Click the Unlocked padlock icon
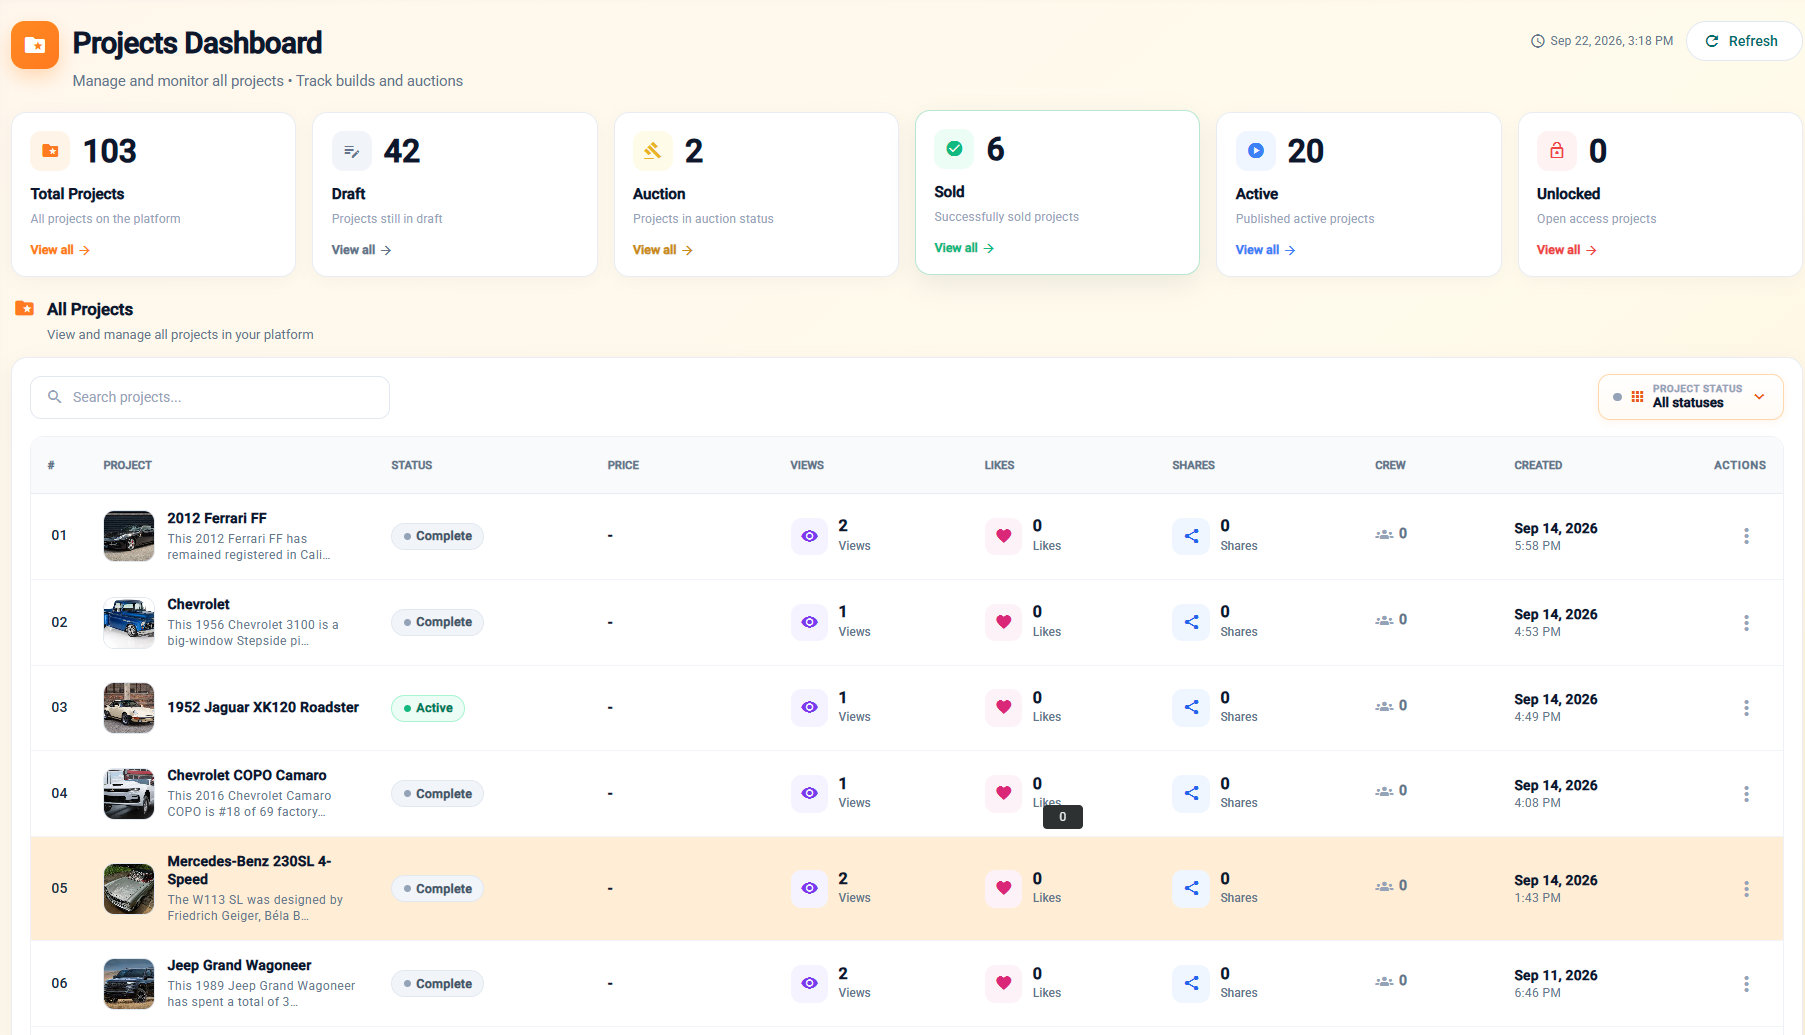Screen dimensions: 1805x1035 tap(1556, 151)
